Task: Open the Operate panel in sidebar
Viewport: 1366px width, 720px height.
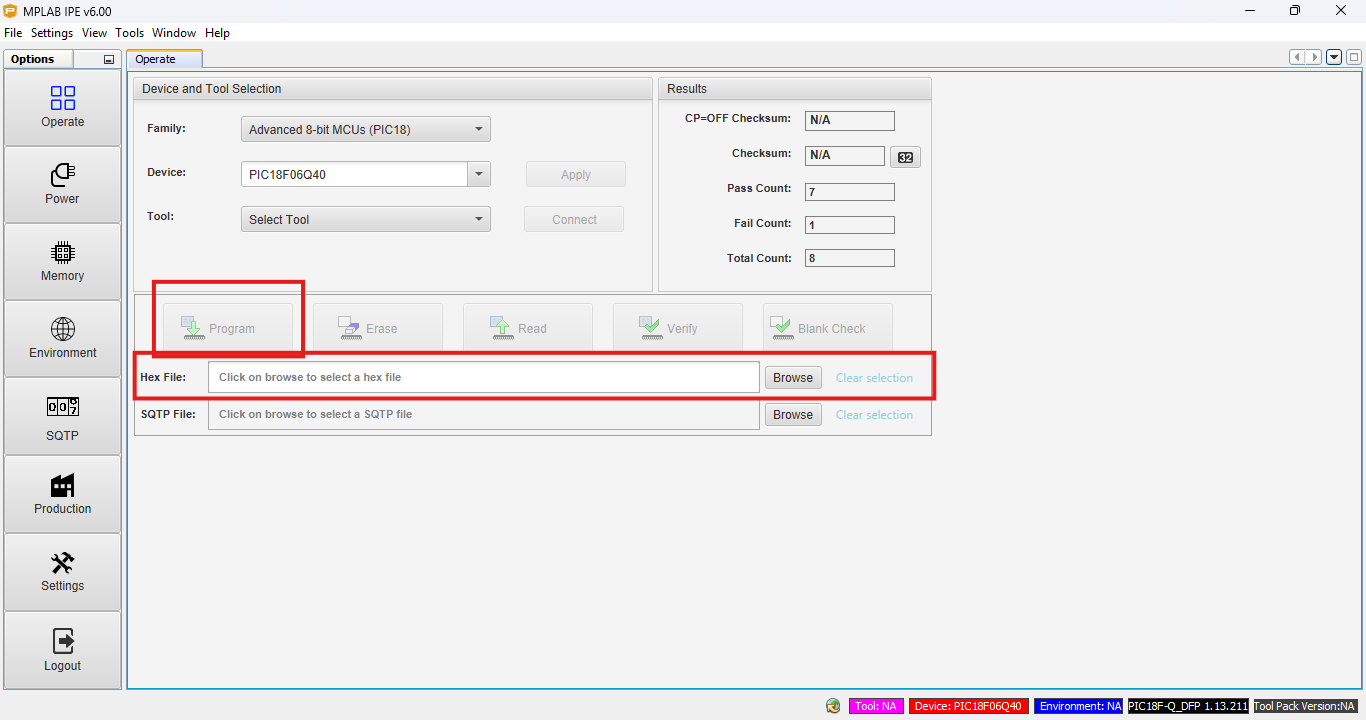Action: (62, 108)
